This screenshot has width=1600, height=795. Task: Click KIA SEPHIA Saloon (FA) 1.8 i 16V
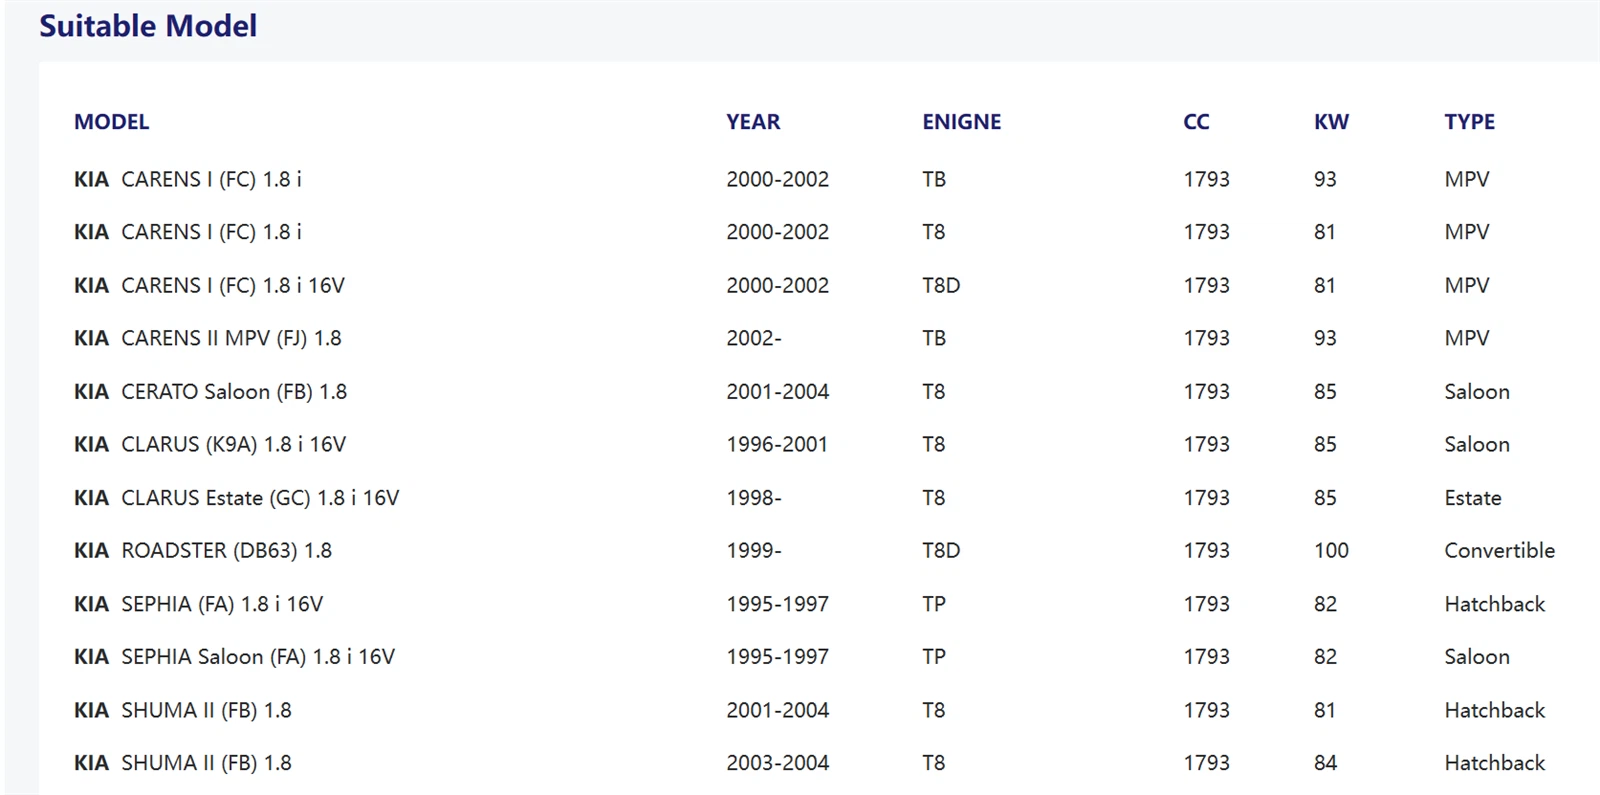(234, 657)
